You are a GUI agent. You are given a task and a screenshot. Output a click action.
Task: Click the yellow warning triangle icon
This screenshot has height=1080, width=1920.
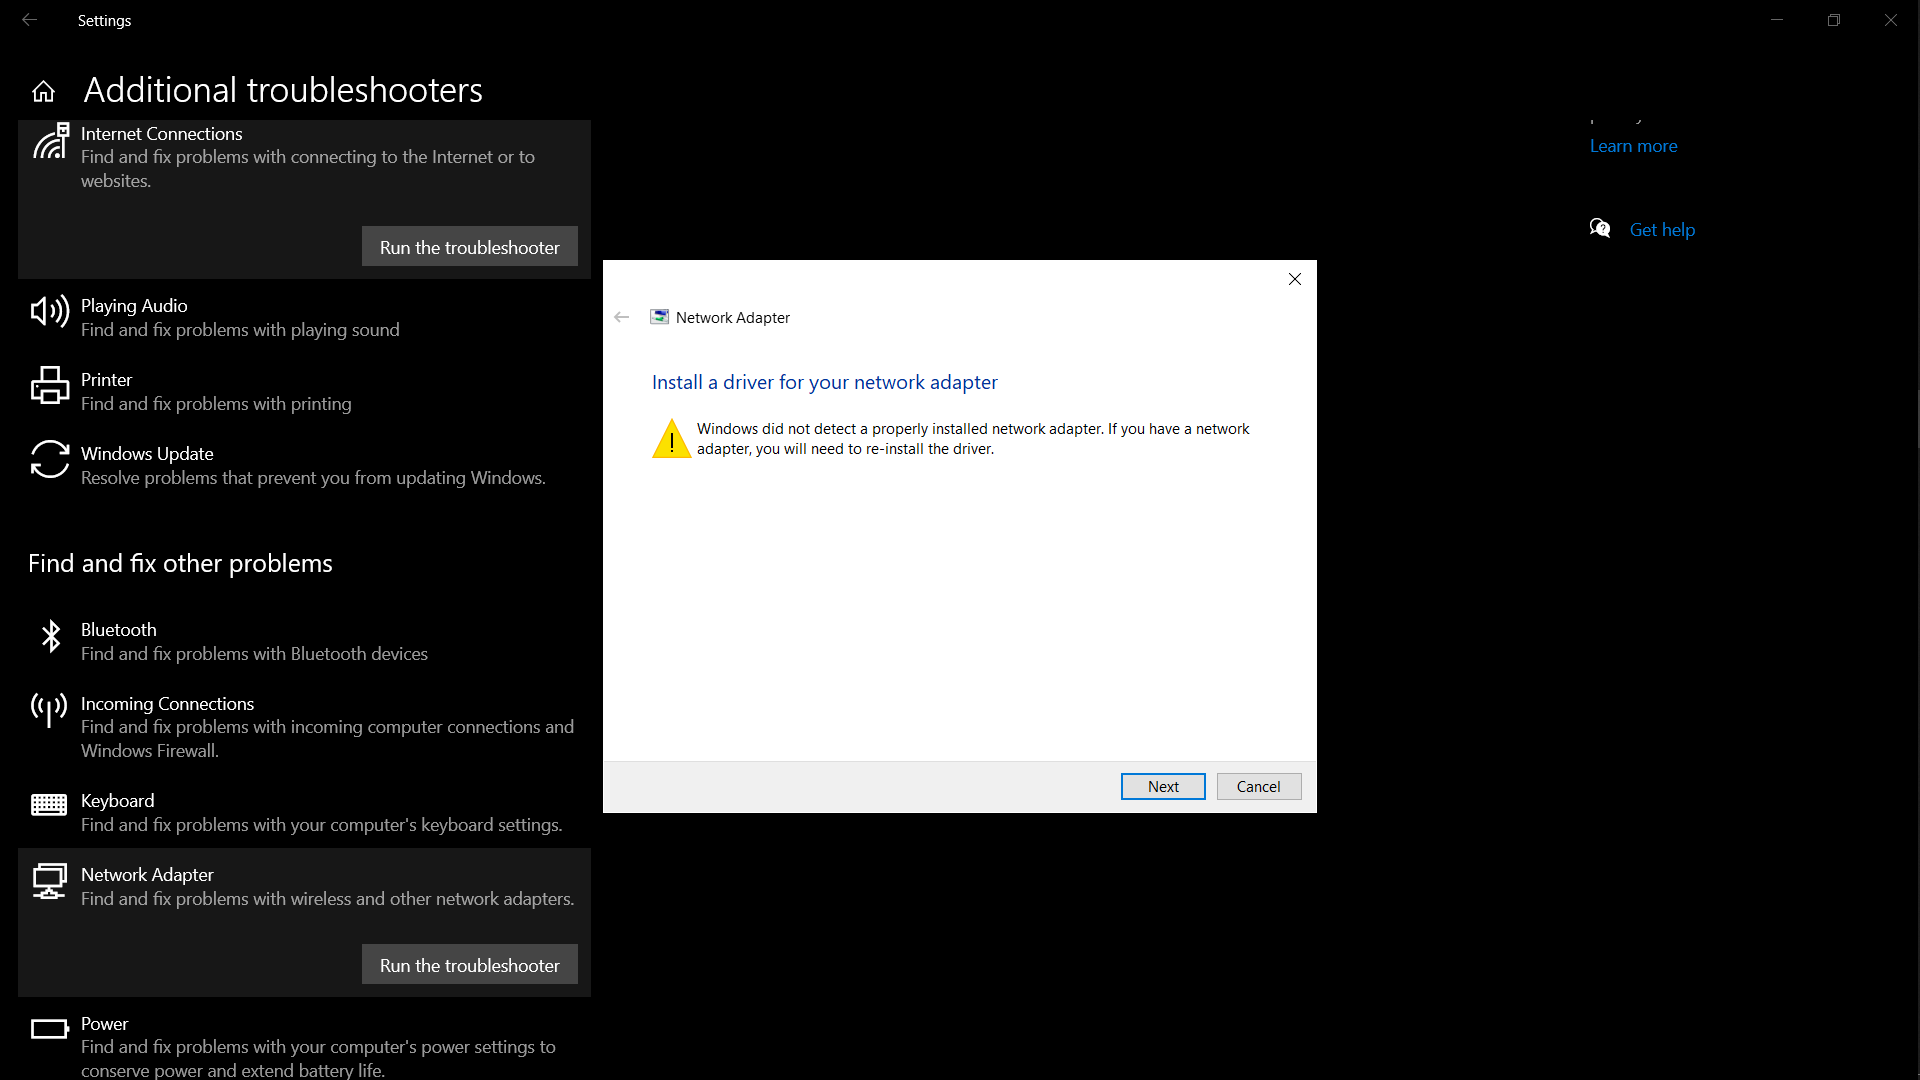[x=672, y=438]
